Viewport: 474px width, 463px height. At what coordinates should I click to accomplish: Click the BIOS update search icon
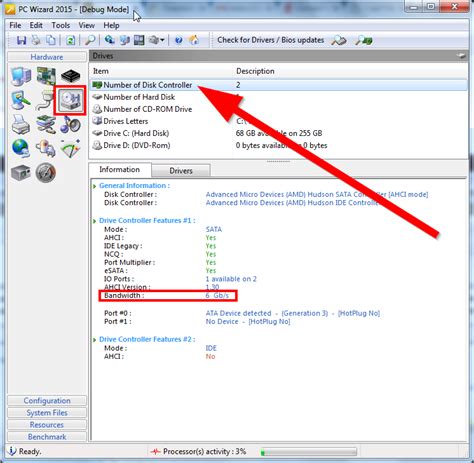pyautogui.click(x=364, y=40)
